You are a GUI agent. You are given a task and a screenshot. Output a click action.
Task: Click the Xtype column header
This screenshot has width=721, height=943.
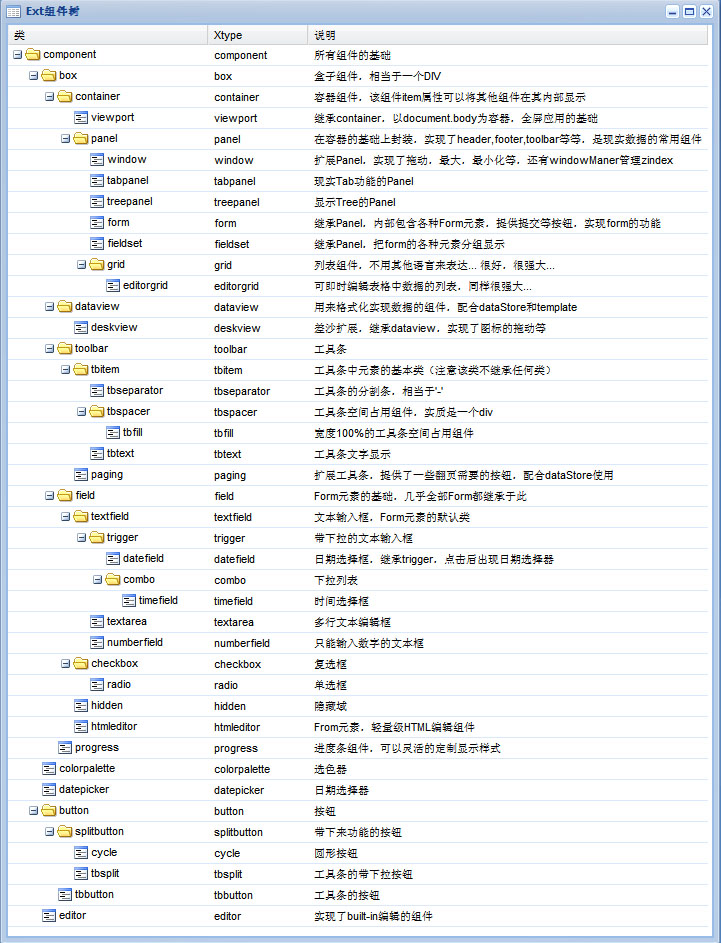258,35
